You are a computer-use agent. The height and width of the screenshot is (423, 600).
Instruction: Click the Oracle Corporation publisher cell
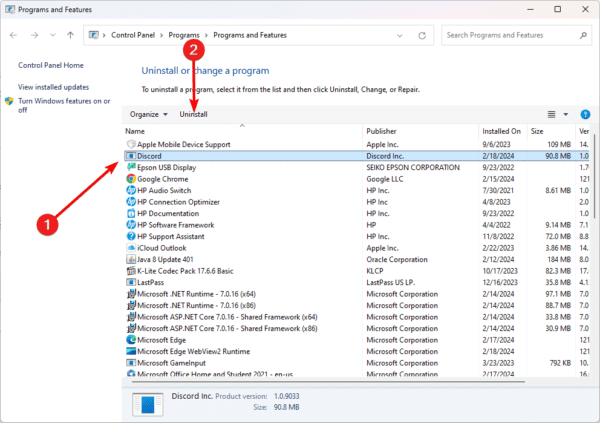click(x=397, y=259)
